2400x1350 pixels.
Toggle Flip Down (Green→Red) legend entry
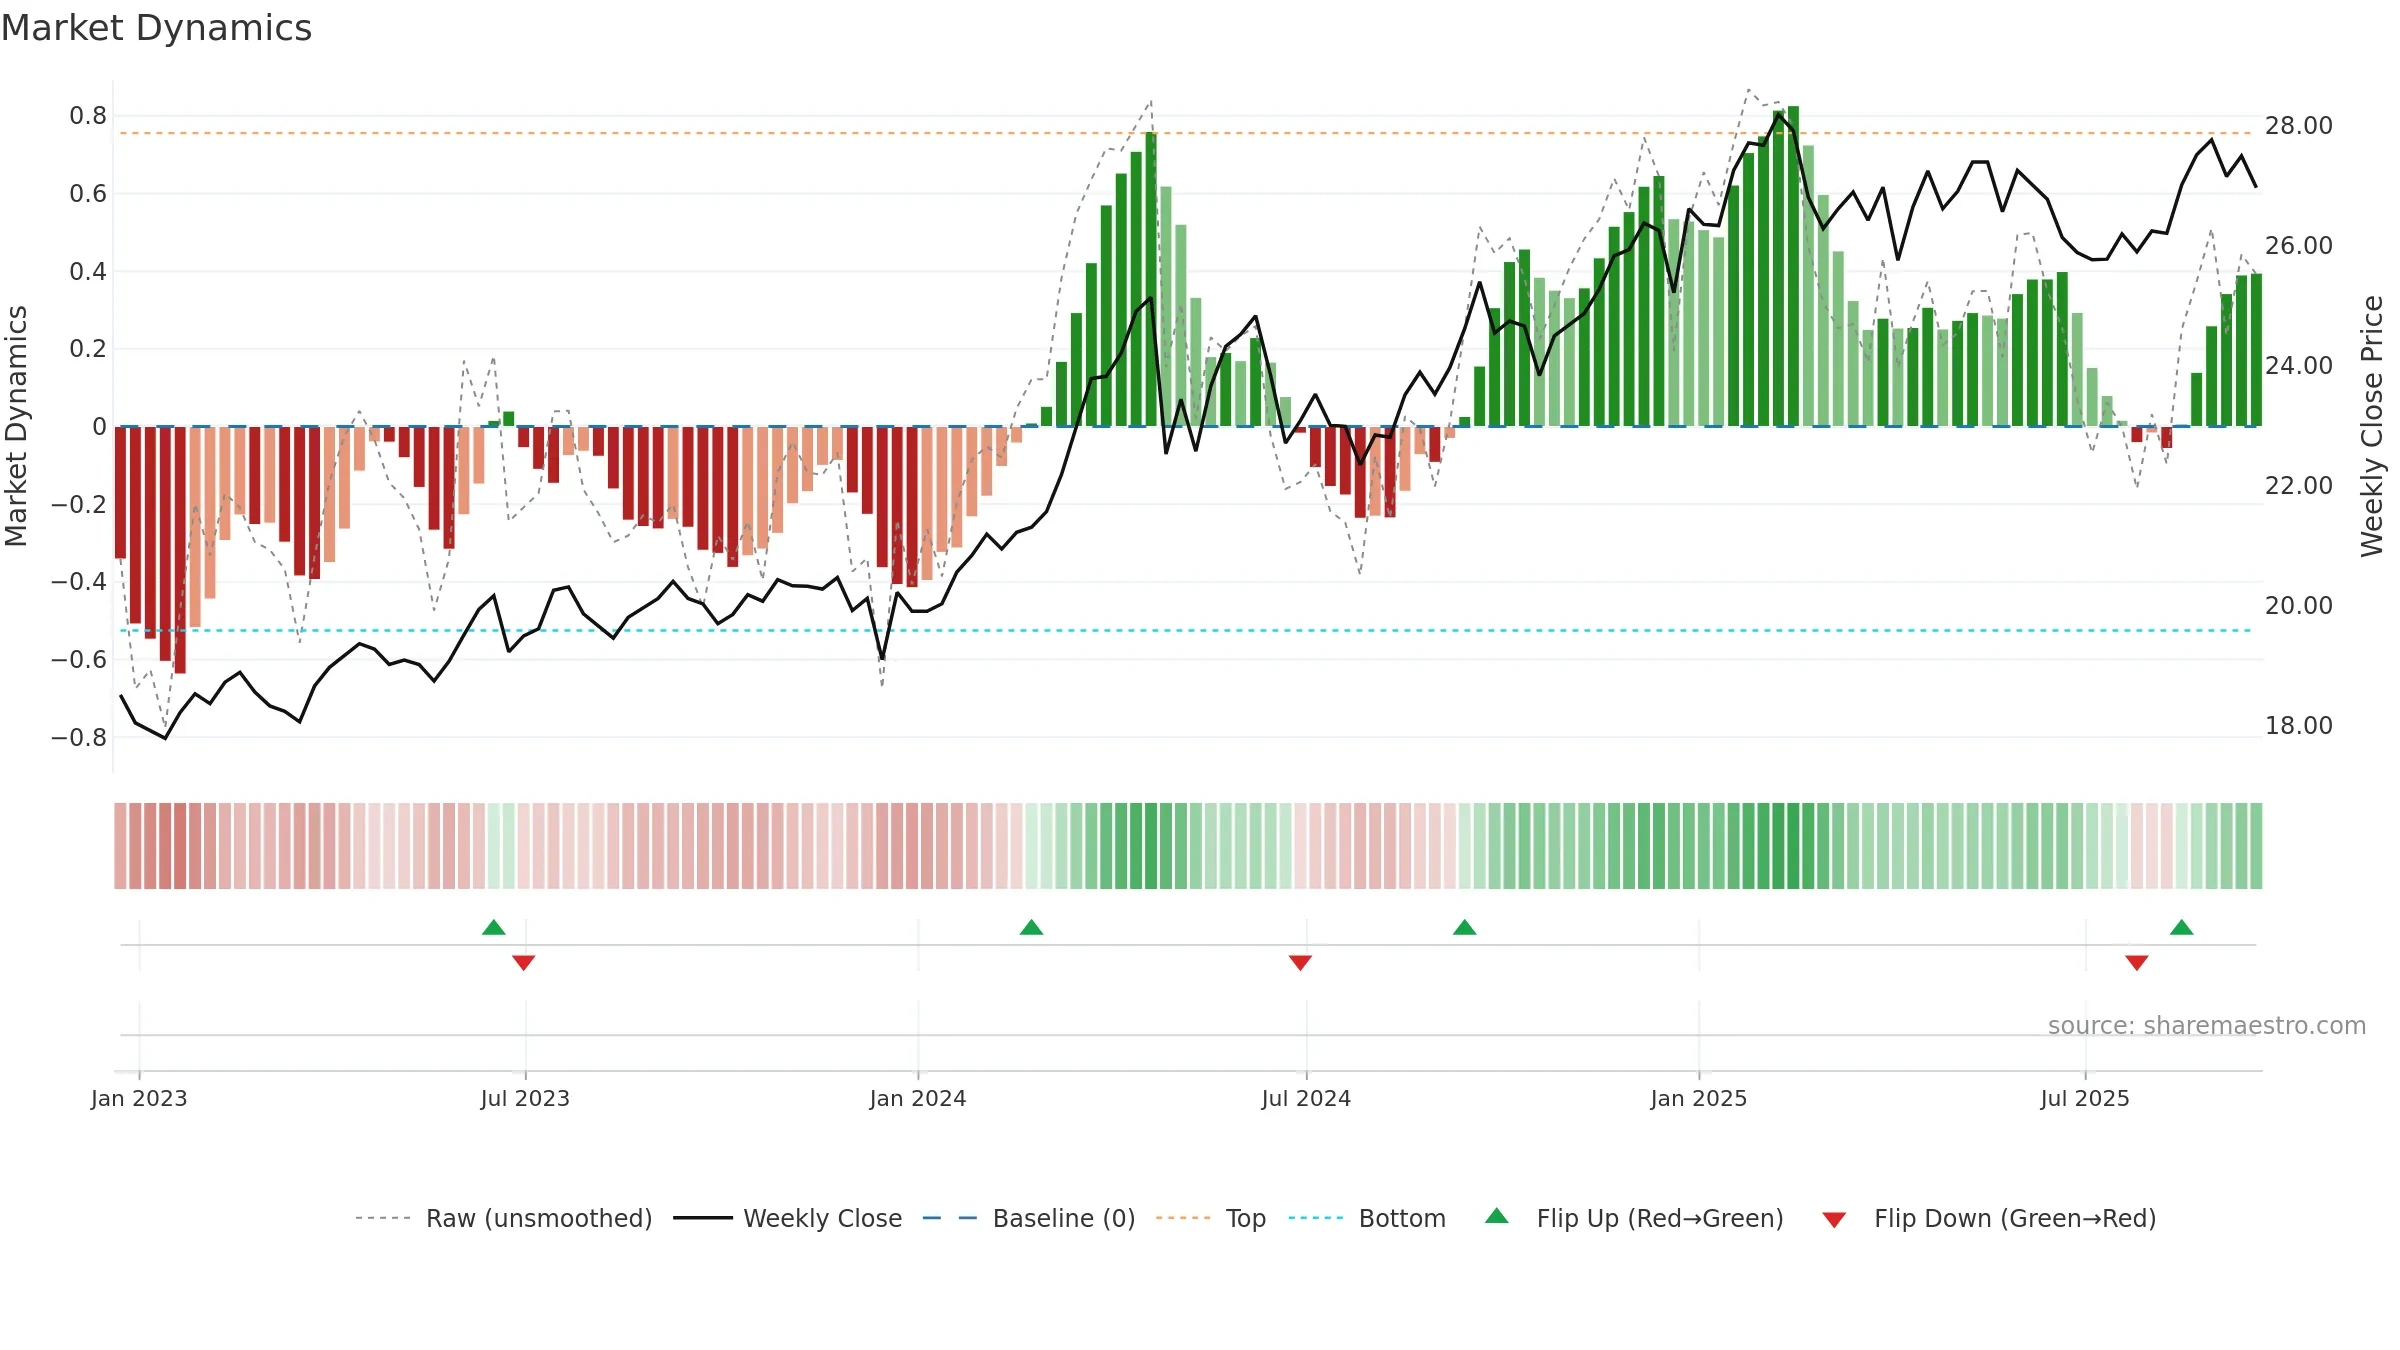(x=1989, y=1218)
